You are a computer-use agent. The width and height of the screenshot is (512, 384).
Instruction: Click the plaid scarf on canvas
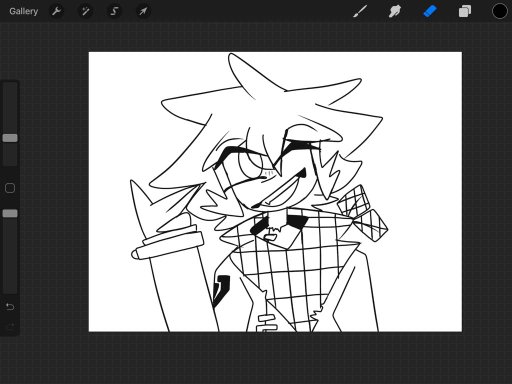coord(293,267)
